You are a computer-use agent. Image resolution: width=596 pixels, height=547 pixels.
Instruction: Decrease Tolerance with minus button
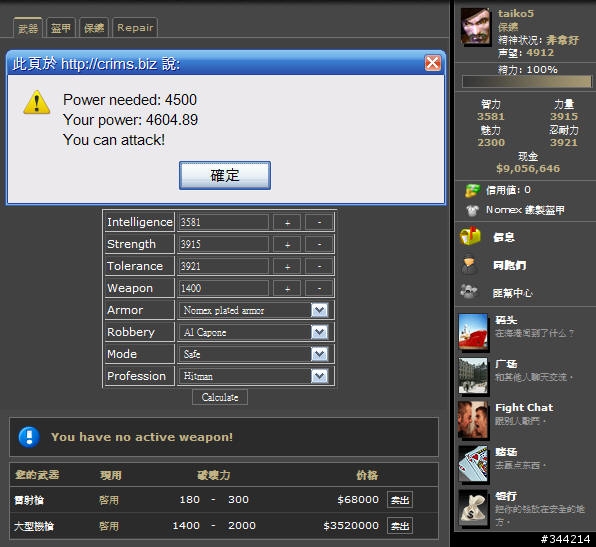[319, 266]
